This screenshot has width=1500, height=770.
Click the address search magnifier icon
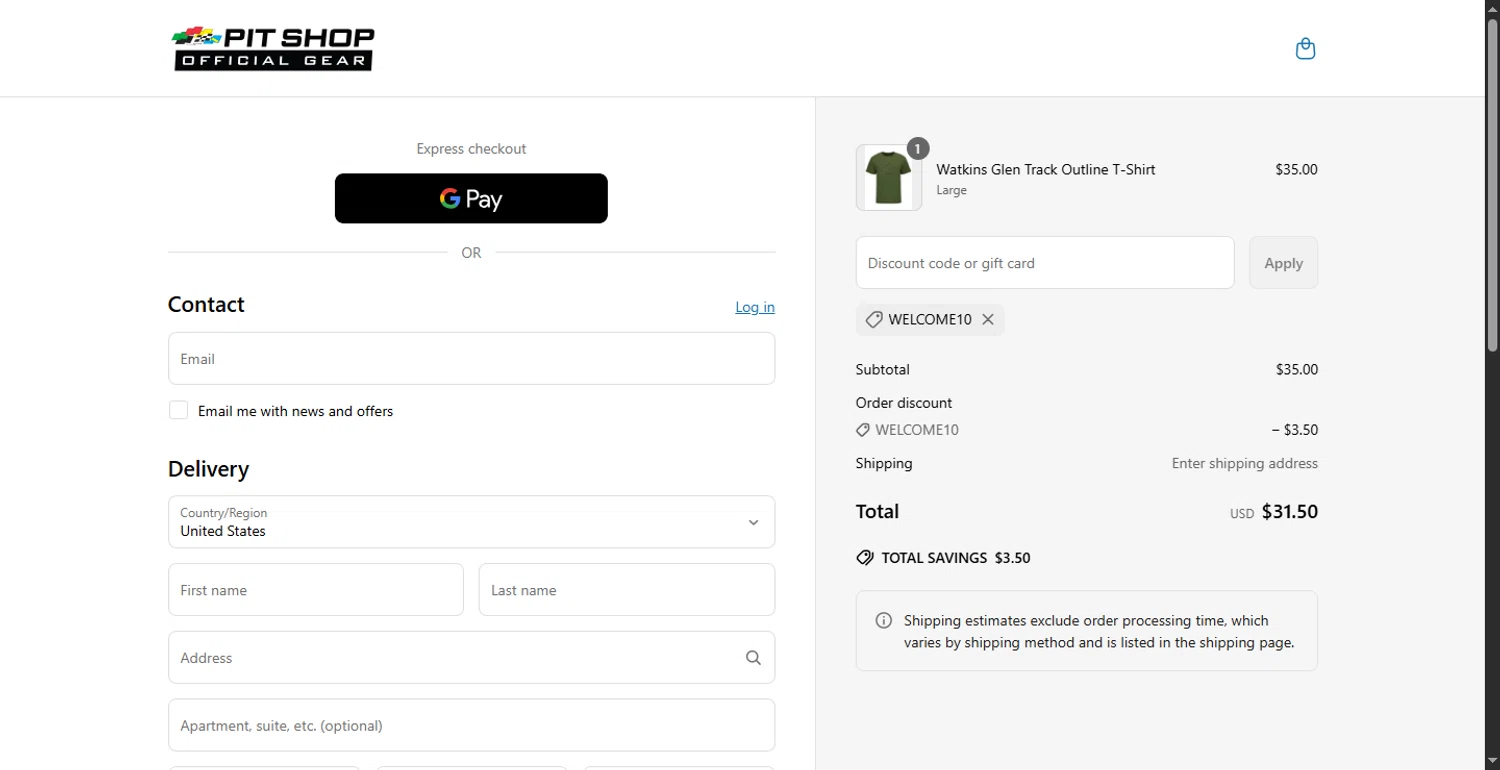(753, 658)
